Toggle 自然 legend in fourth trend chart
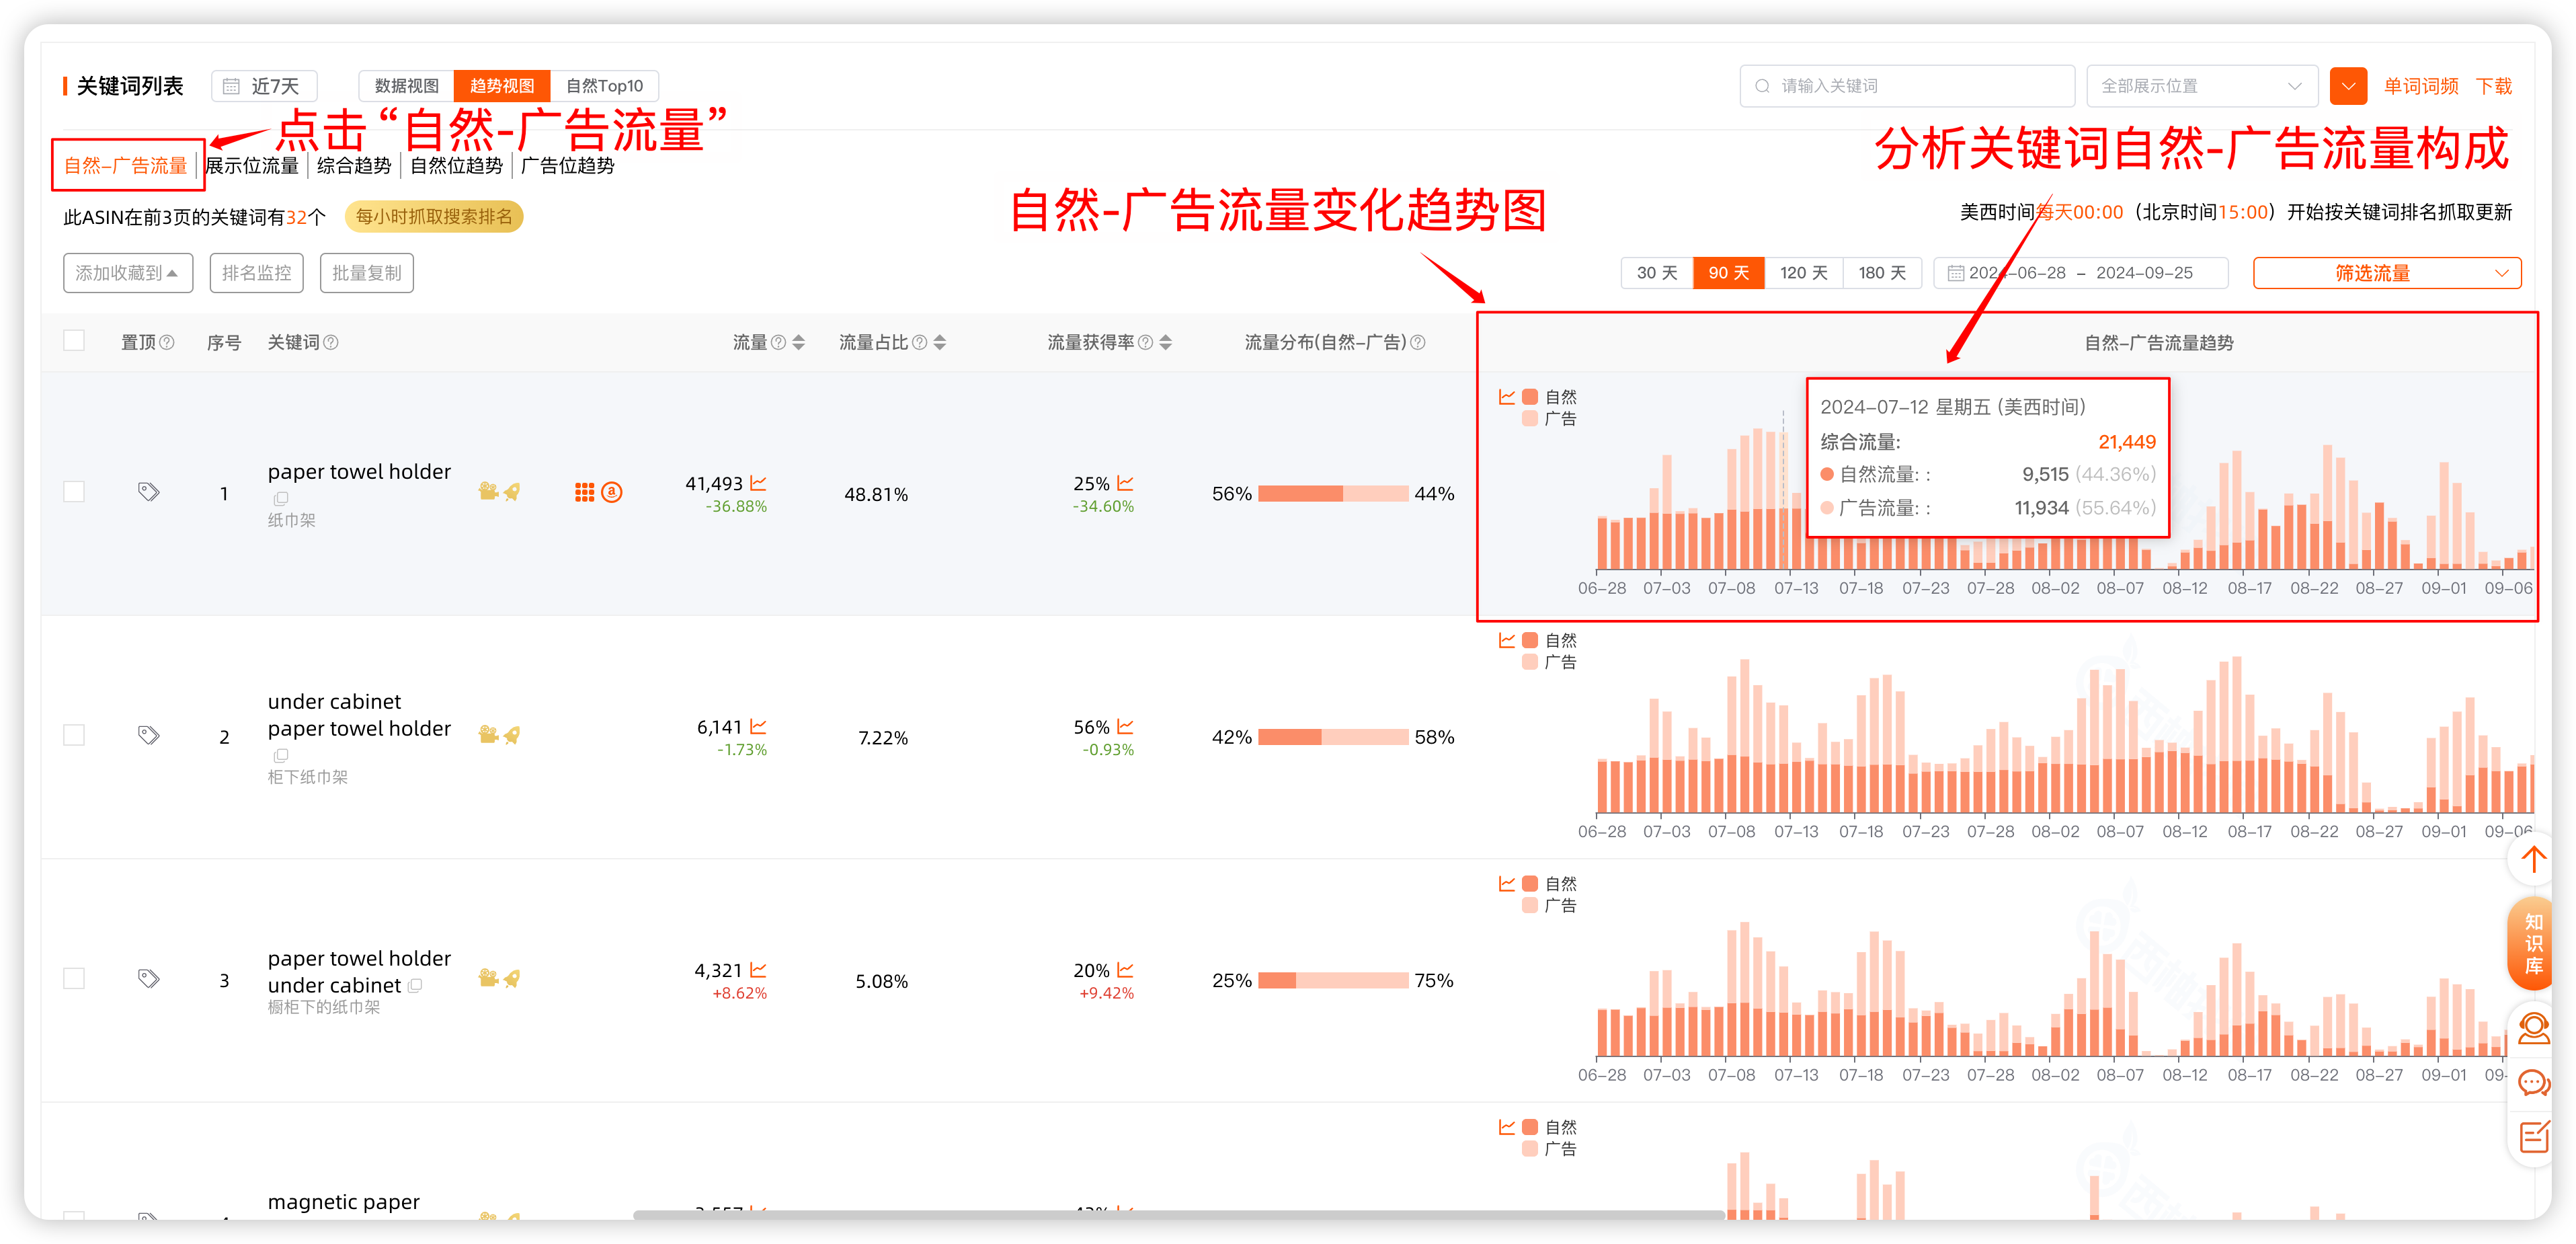Image resolution: width=2576 pixels, height=1244 pixels. click(1550, 1127)
